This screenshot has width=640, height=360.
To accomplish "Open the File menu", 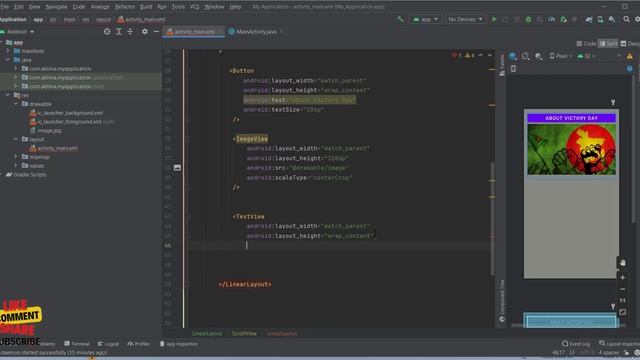I will click(x=4, y=7).
